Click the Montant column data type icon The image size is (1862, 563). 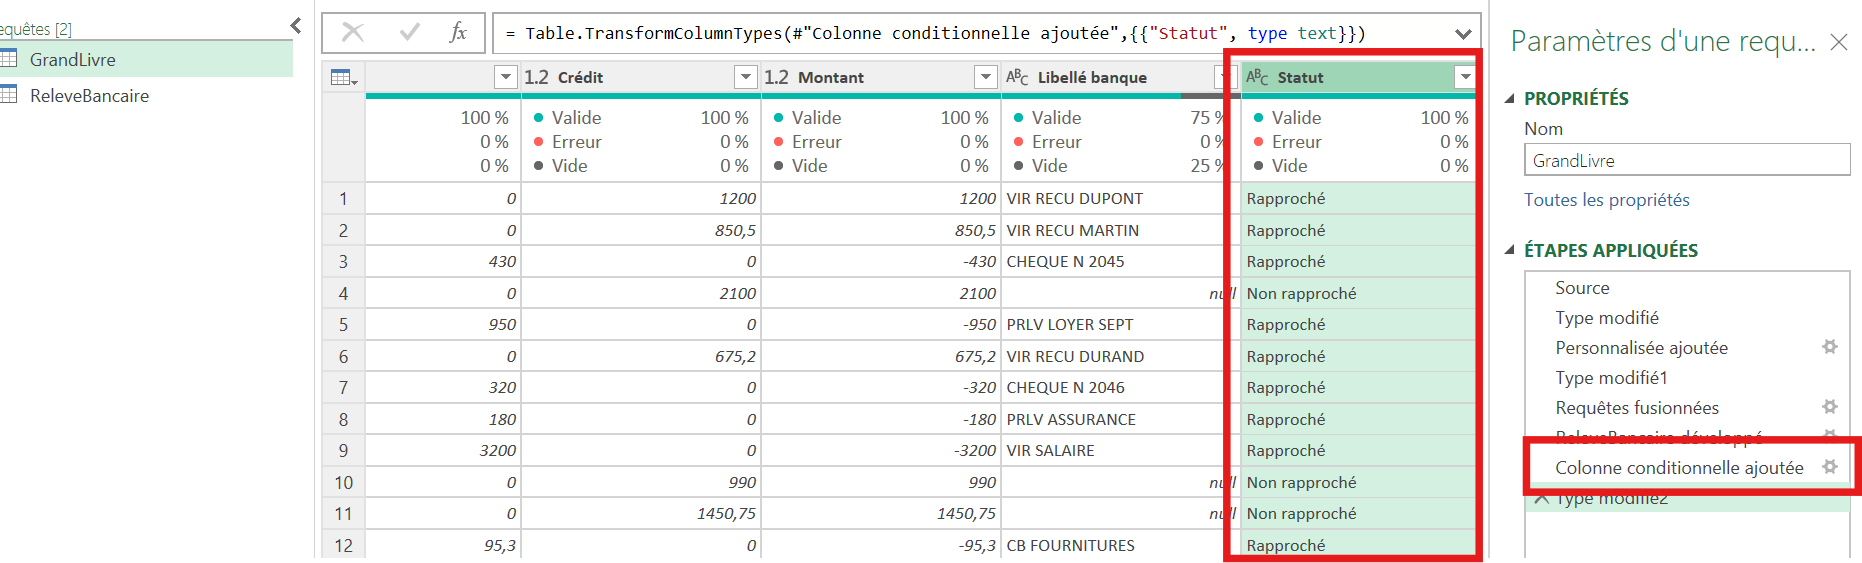(776, 77)
